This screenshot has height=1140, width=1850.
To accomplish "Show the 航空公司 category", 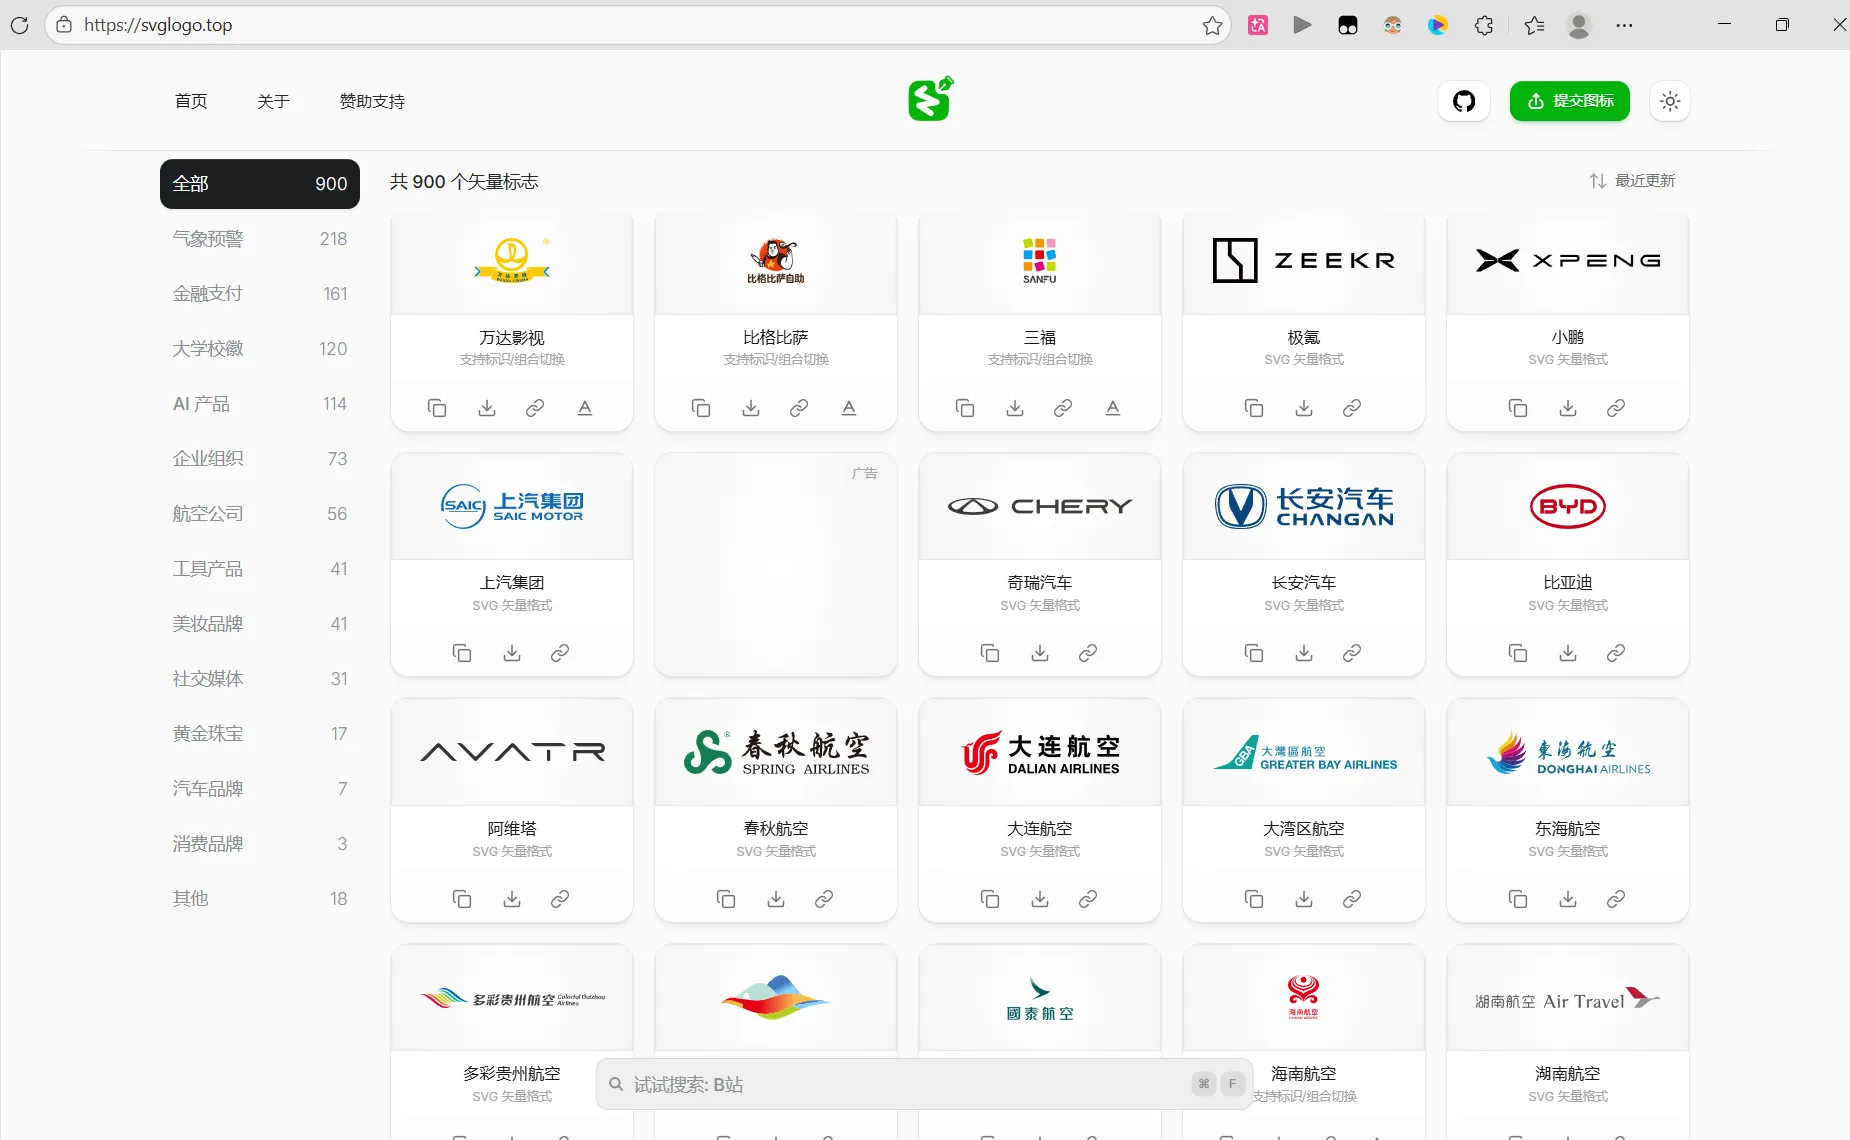I will tap(260, 514).
